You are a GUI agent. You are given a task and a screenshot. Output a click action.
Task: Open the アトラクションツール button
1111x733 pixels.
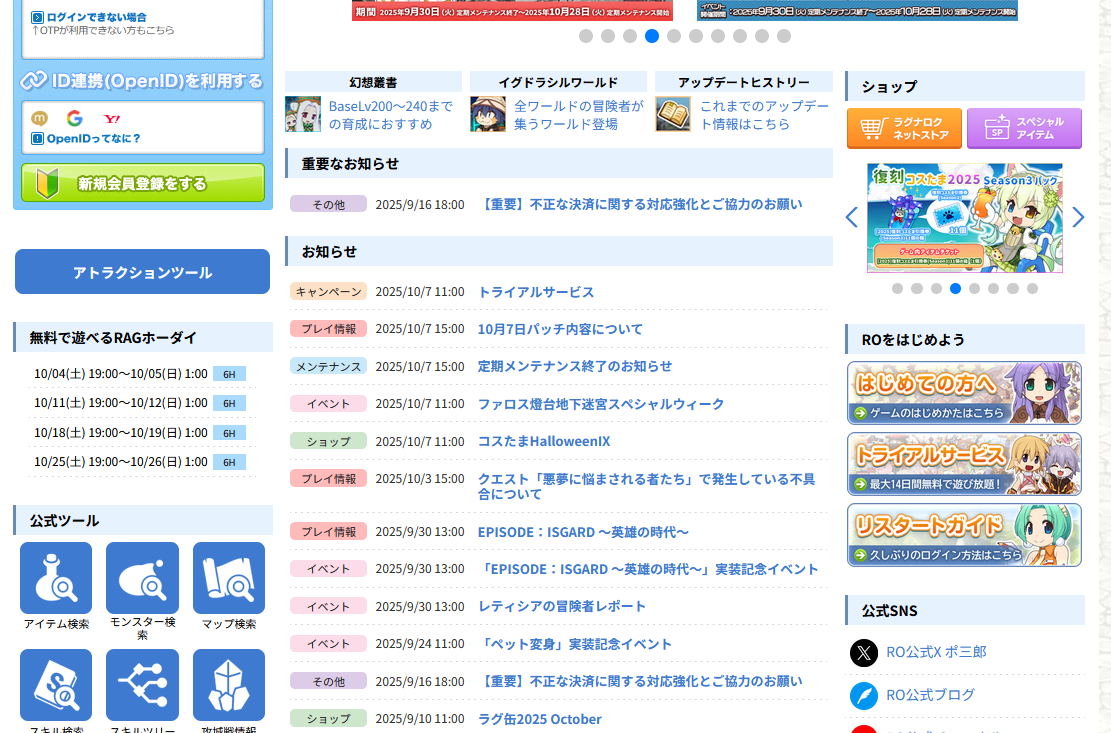pos(142,272)
